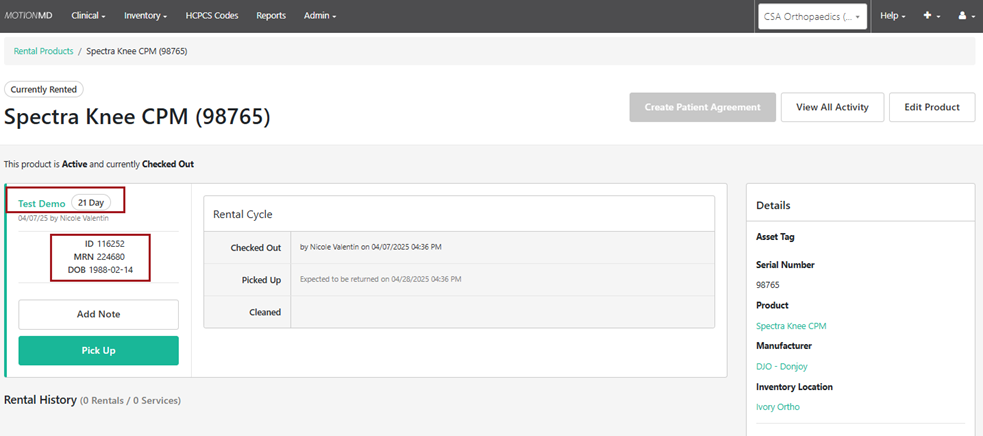Expand the Admin dropdown menu

pyautogui.click(x=320, y=16)
